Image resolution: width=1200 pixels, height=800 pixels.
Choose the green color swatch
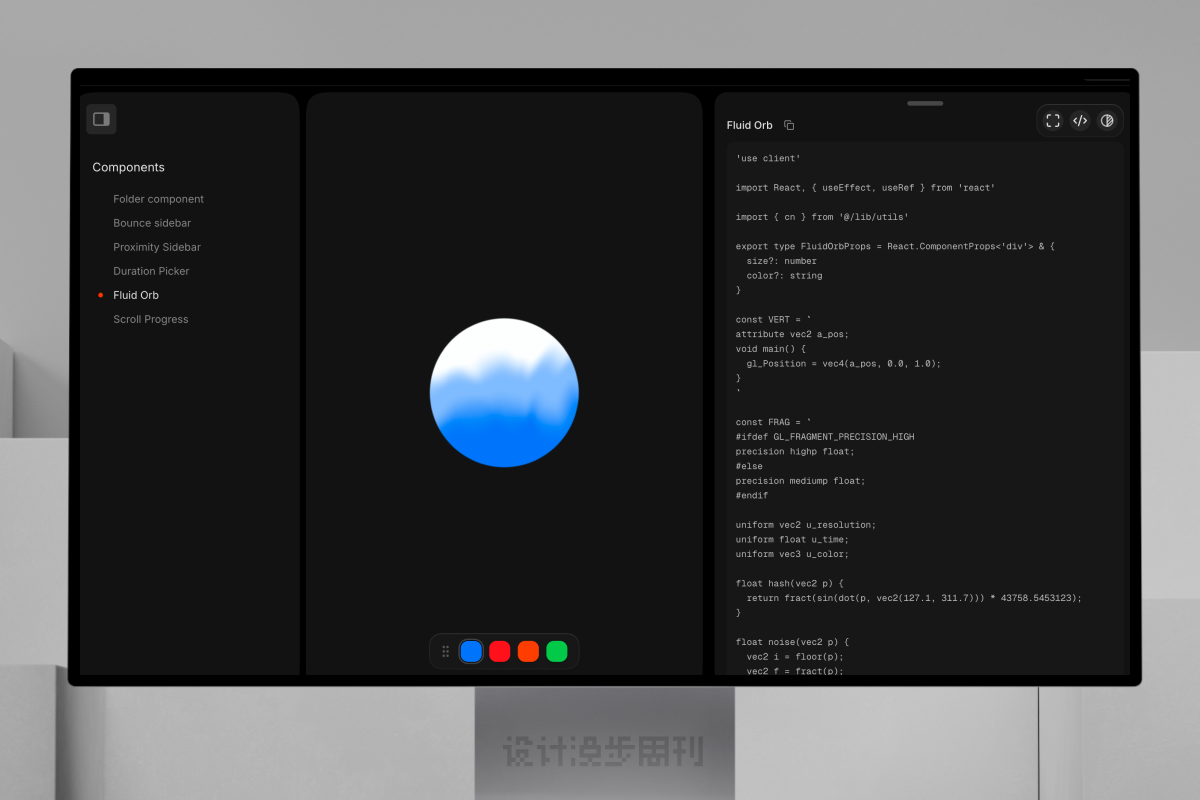[557, 651]
